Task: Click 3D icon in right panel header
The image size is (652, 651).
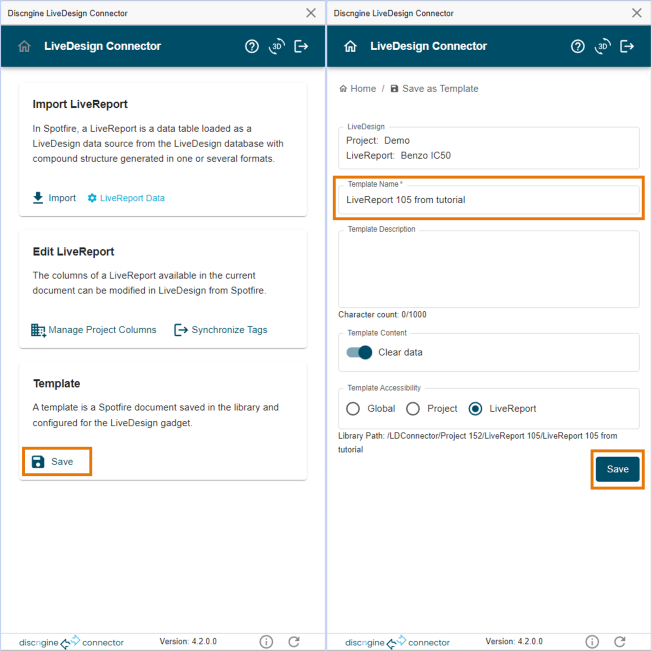Action: coord(603,46)
